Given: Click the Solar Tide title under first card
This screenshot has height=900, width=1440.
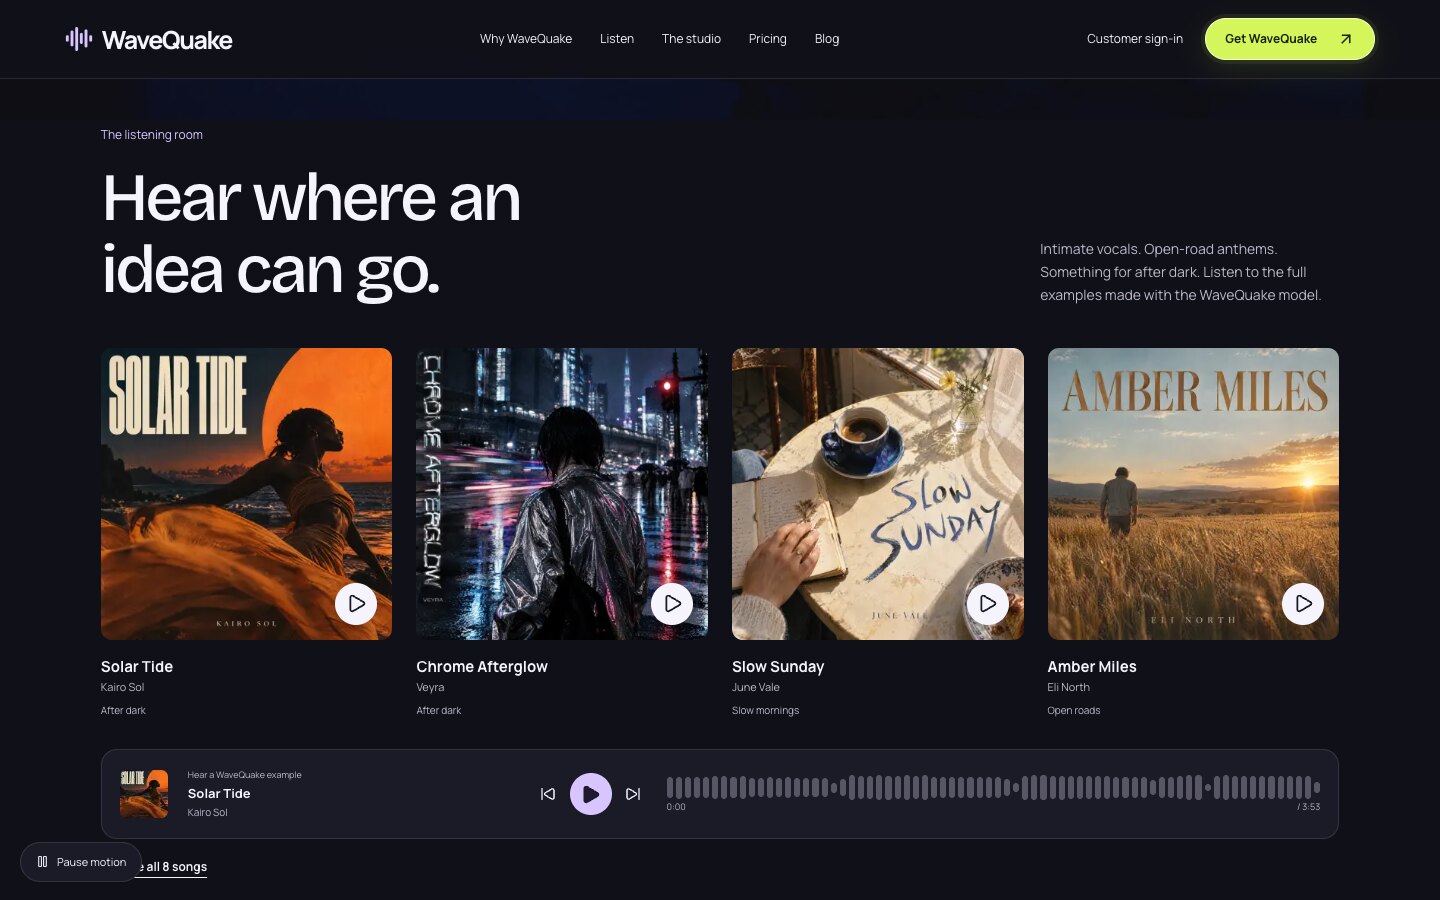Looking at the screenshot, I should [x=137, y=667].
